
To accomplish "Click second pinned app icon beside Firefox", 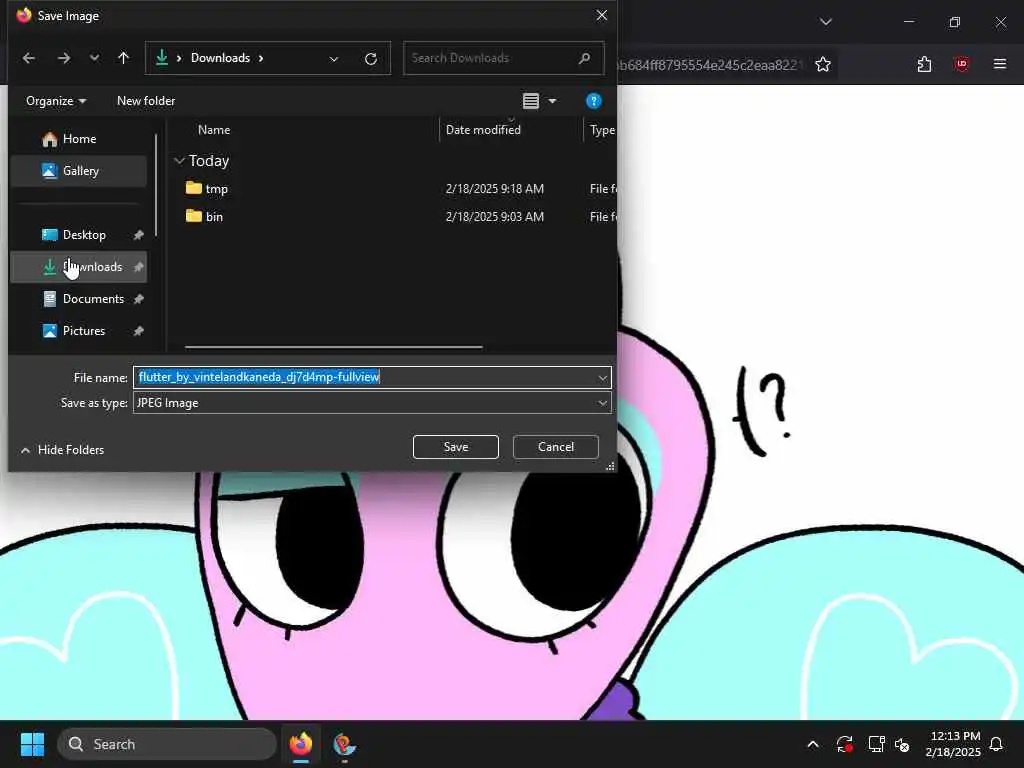I will click(x=344, y=744).
